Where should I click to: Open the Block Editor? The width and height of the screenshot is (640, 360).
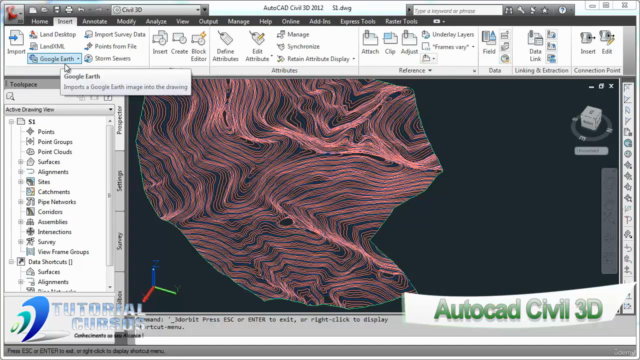tap(199, 46)
